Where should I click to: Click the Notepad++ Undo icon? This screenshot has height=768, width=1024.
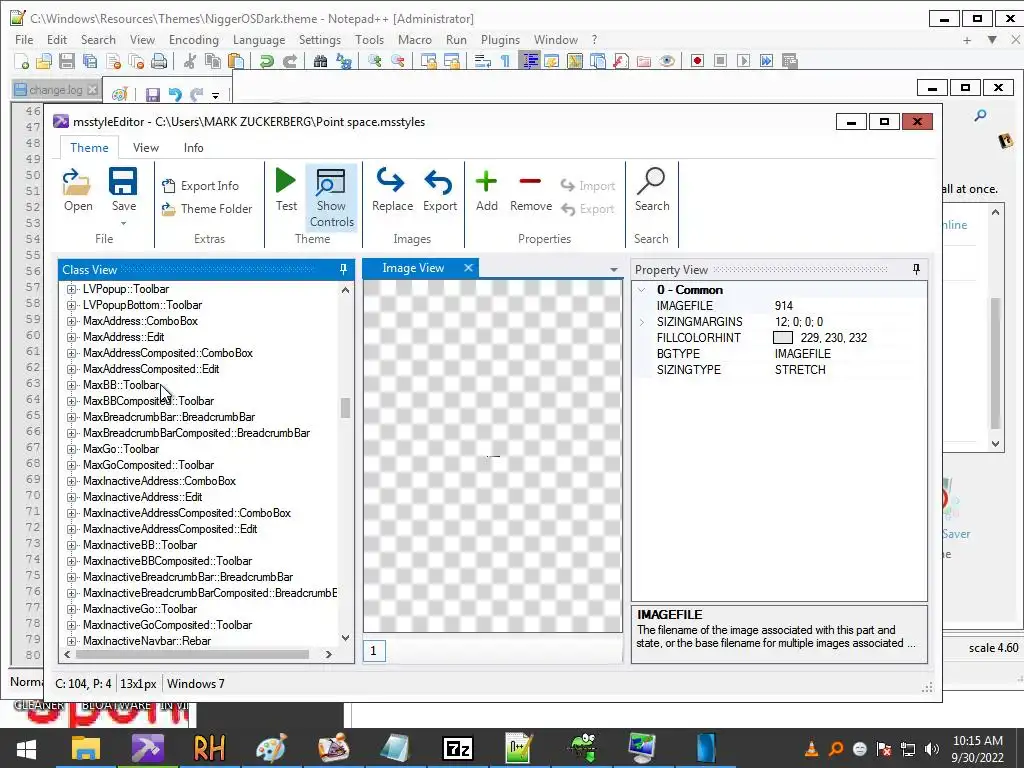tap(266, 61)
